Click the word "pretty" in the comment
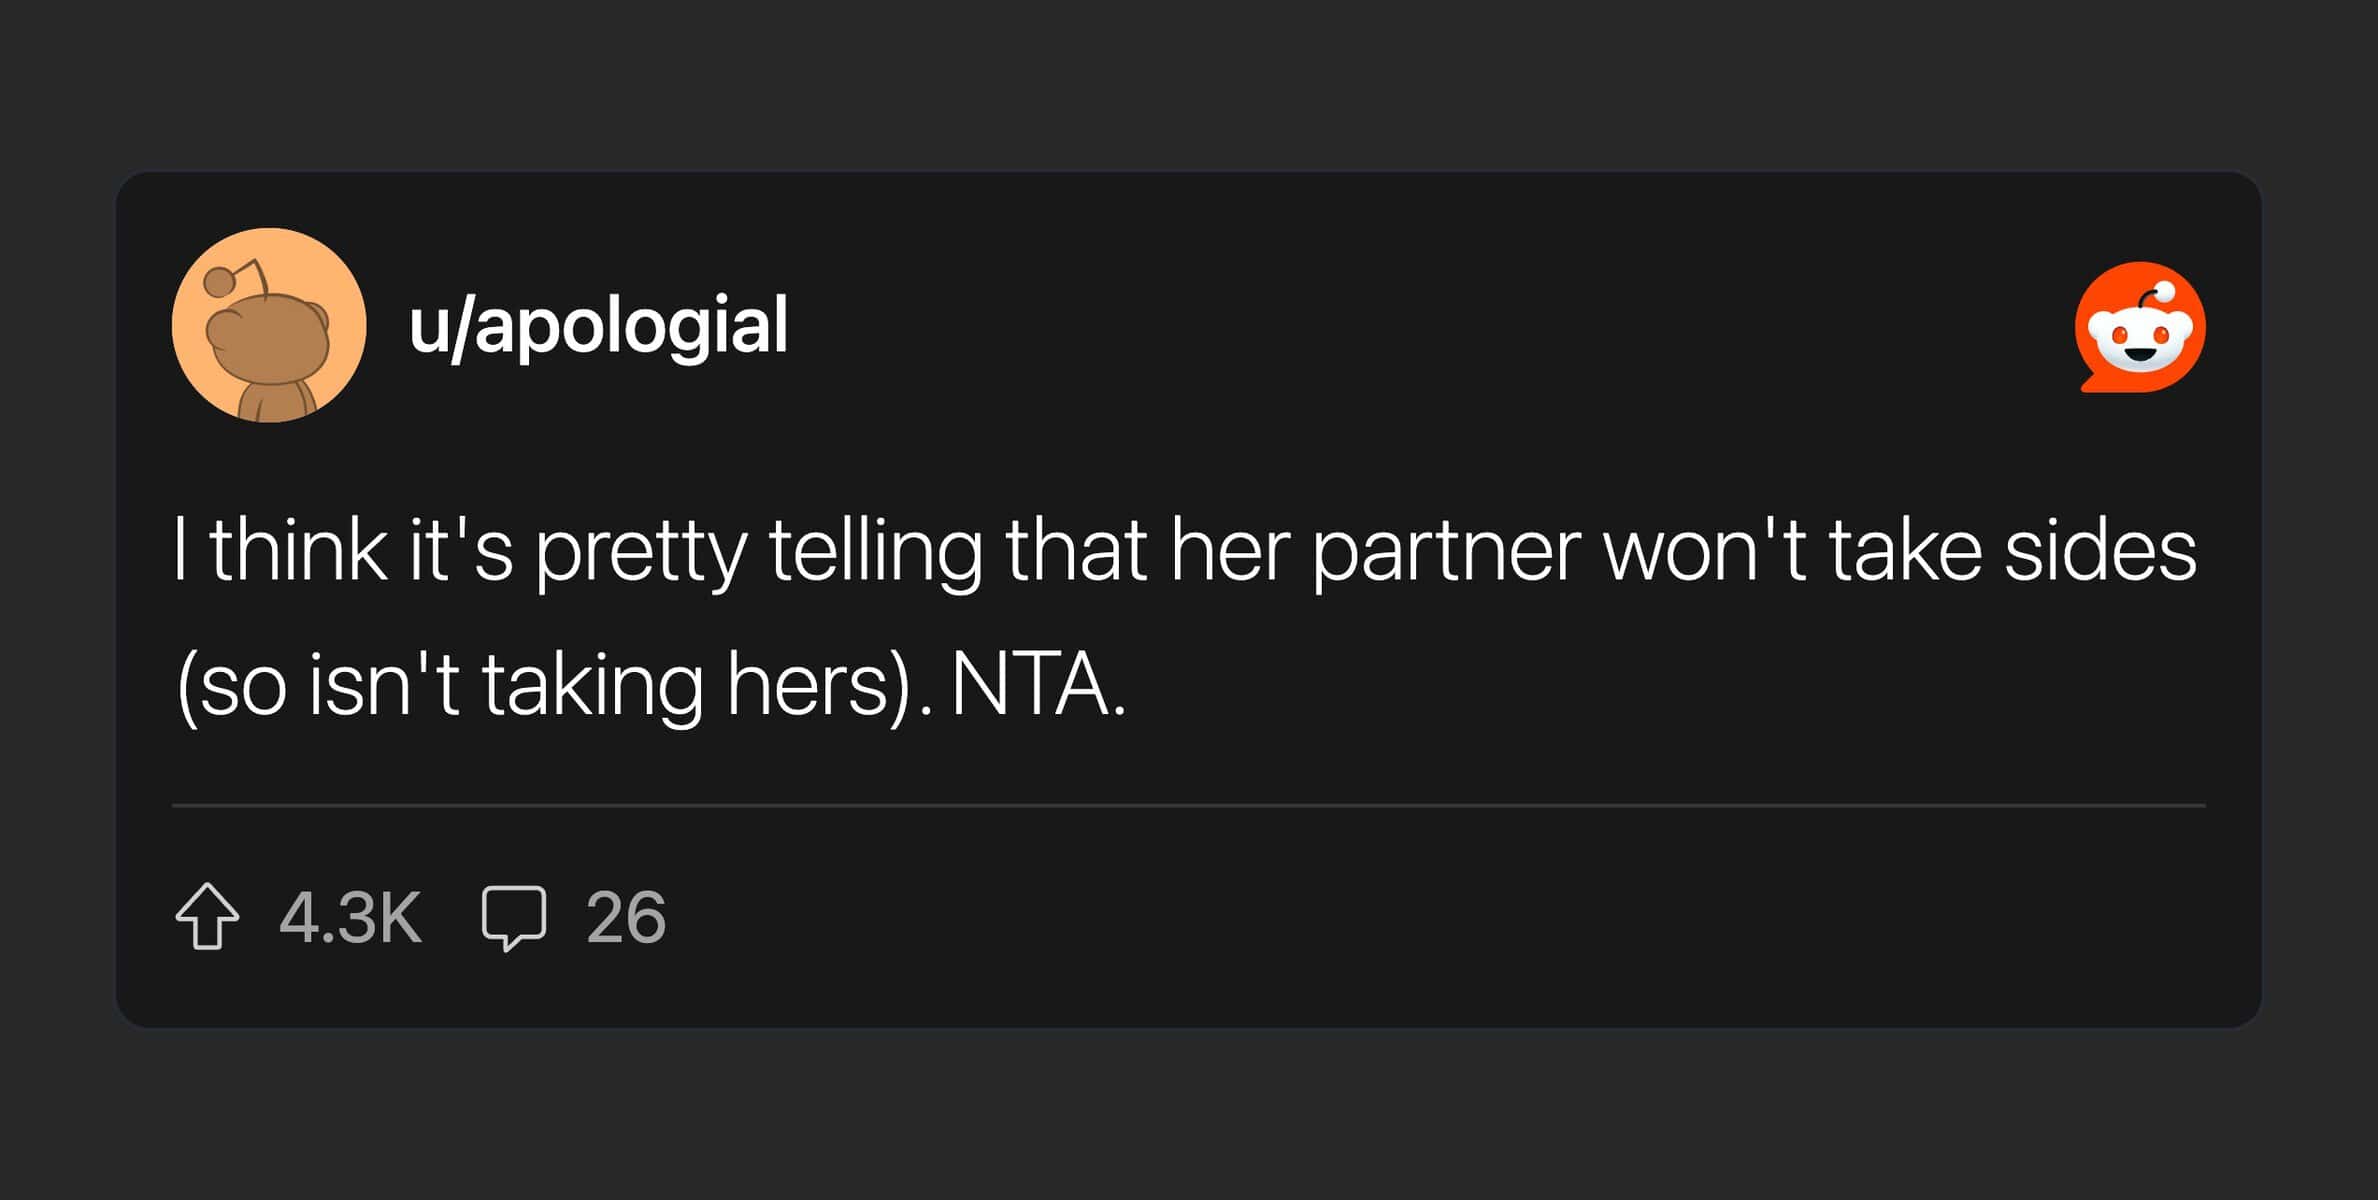 641,551
